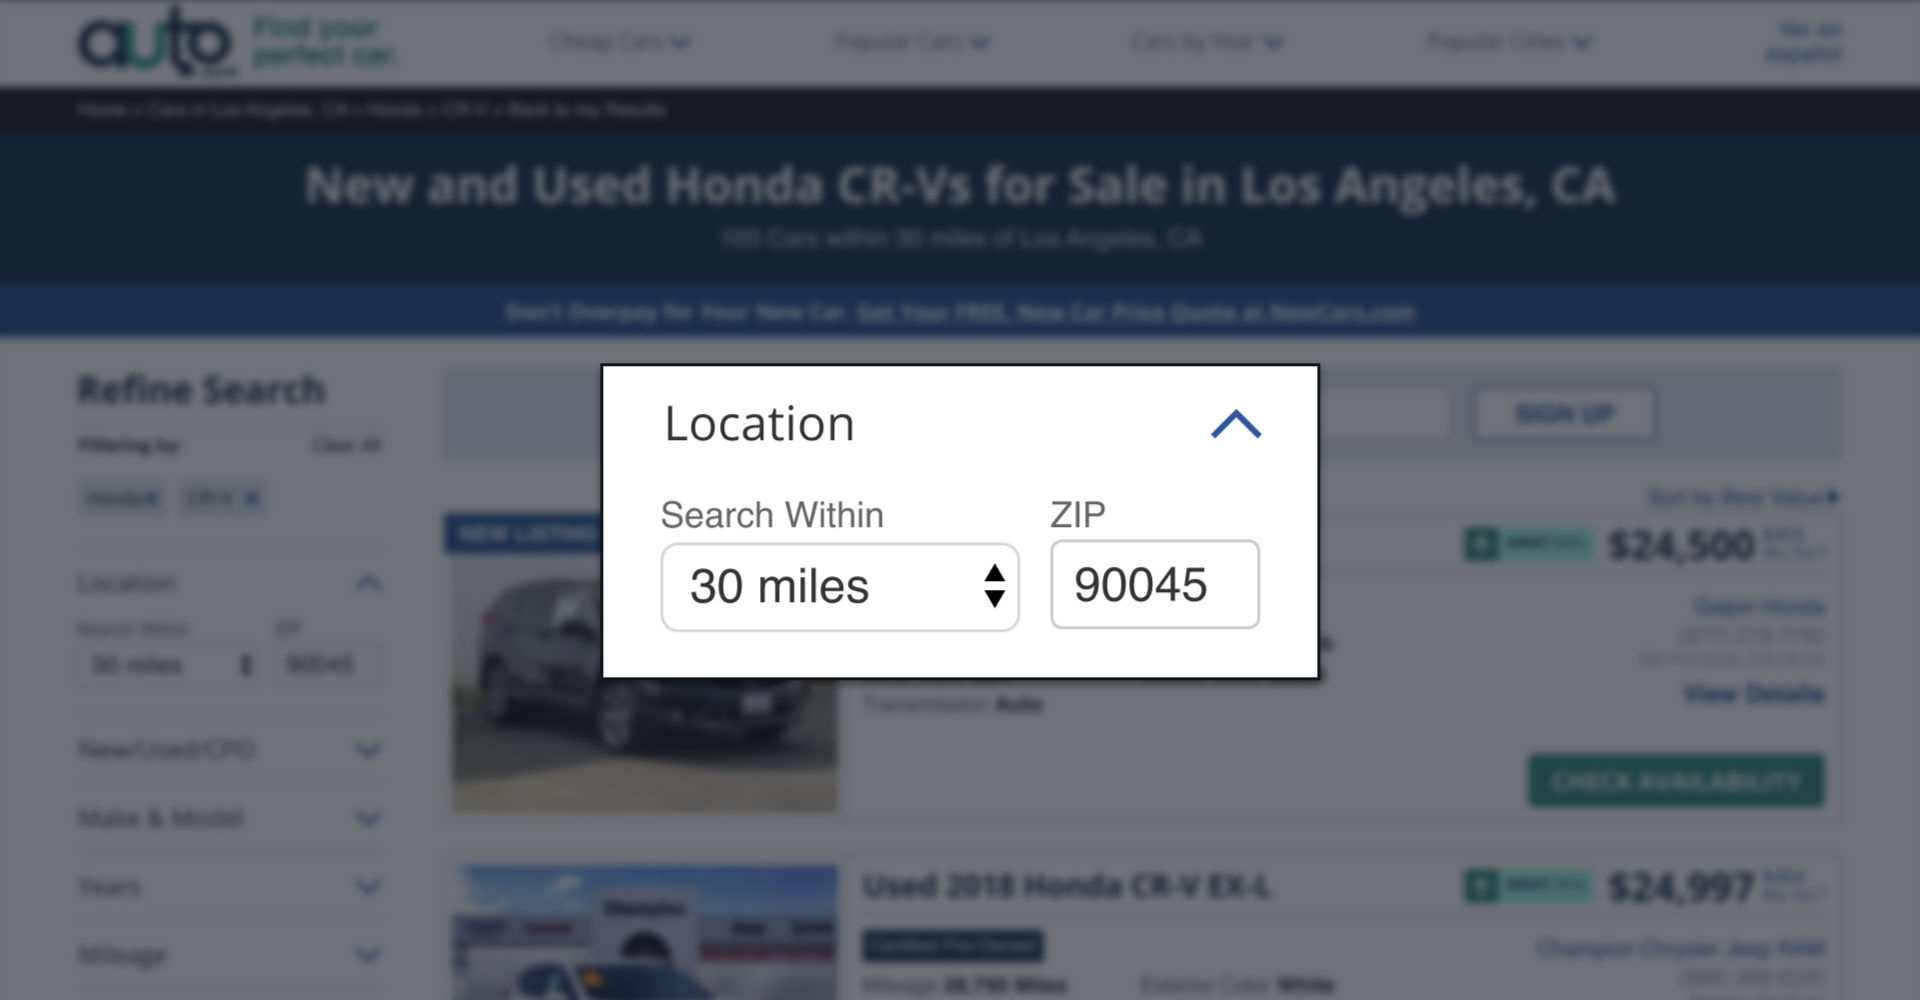Expand the New/Used/CPO filter section
This screenshot has height=1000, width=1920.
point(369,751)
